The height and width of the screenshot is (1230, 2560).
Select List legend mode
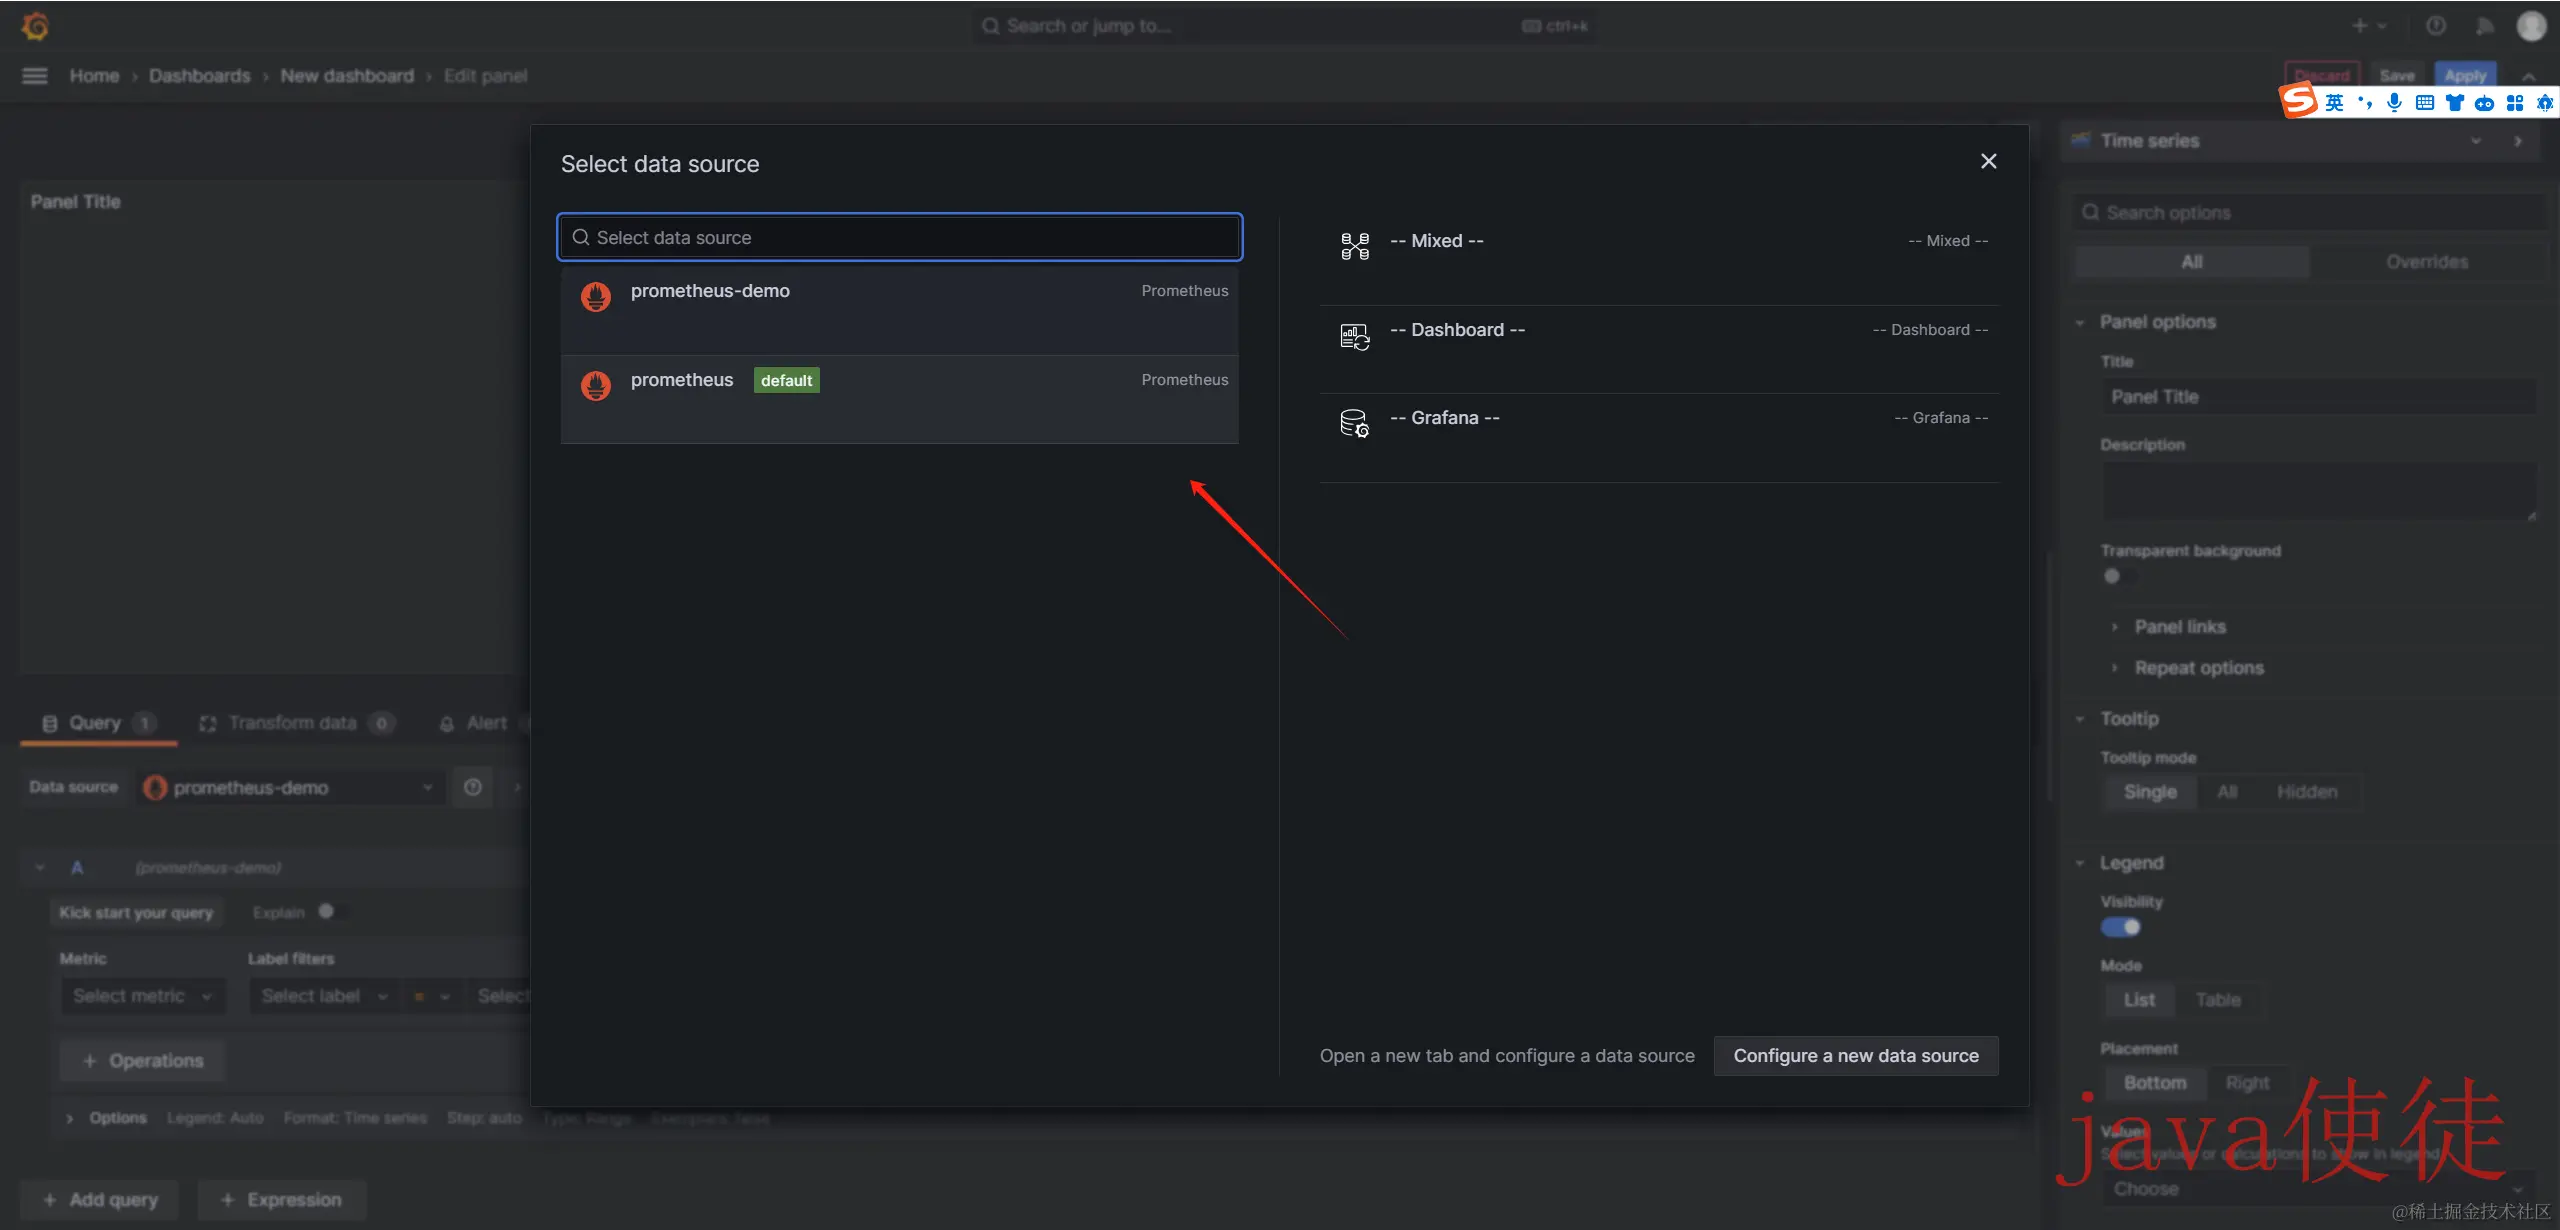2139,1000
